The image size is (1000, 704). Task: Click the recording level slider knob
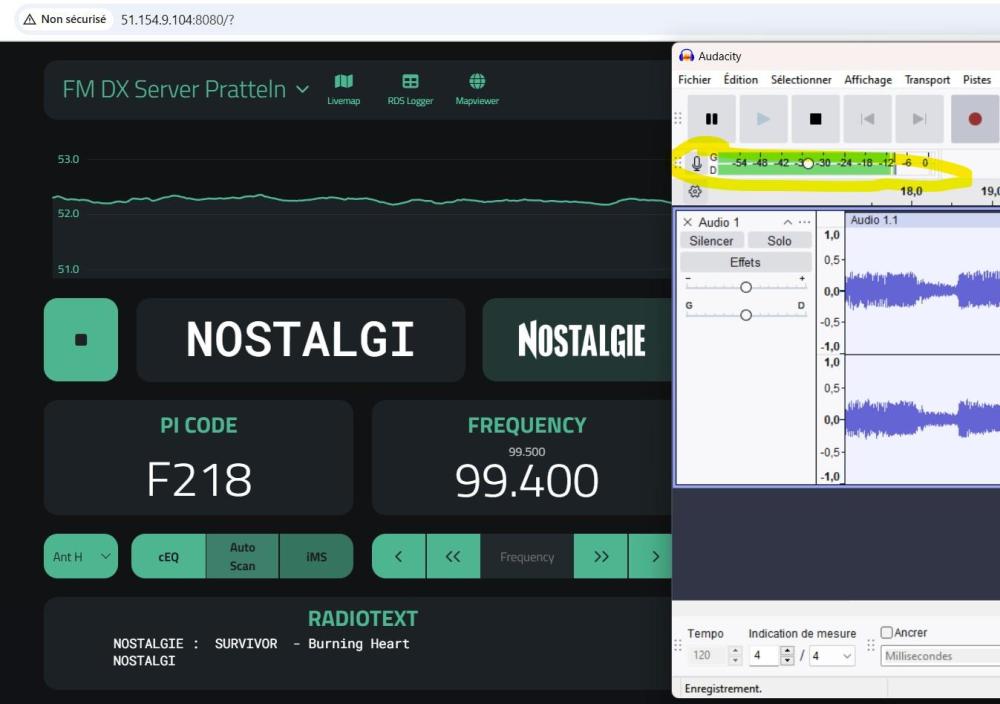coord(808,163)
